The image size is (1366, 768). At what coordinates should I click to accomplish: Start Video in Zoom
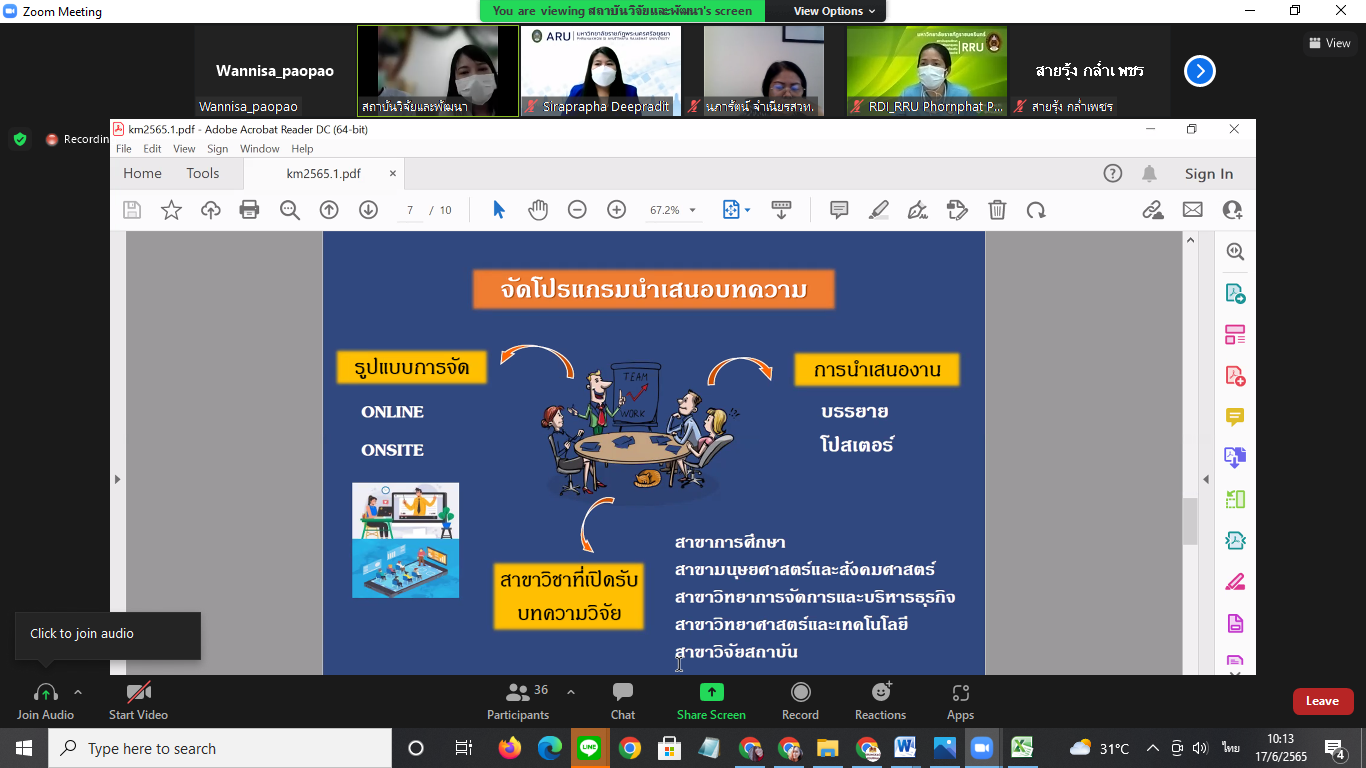tap(138, 701)
